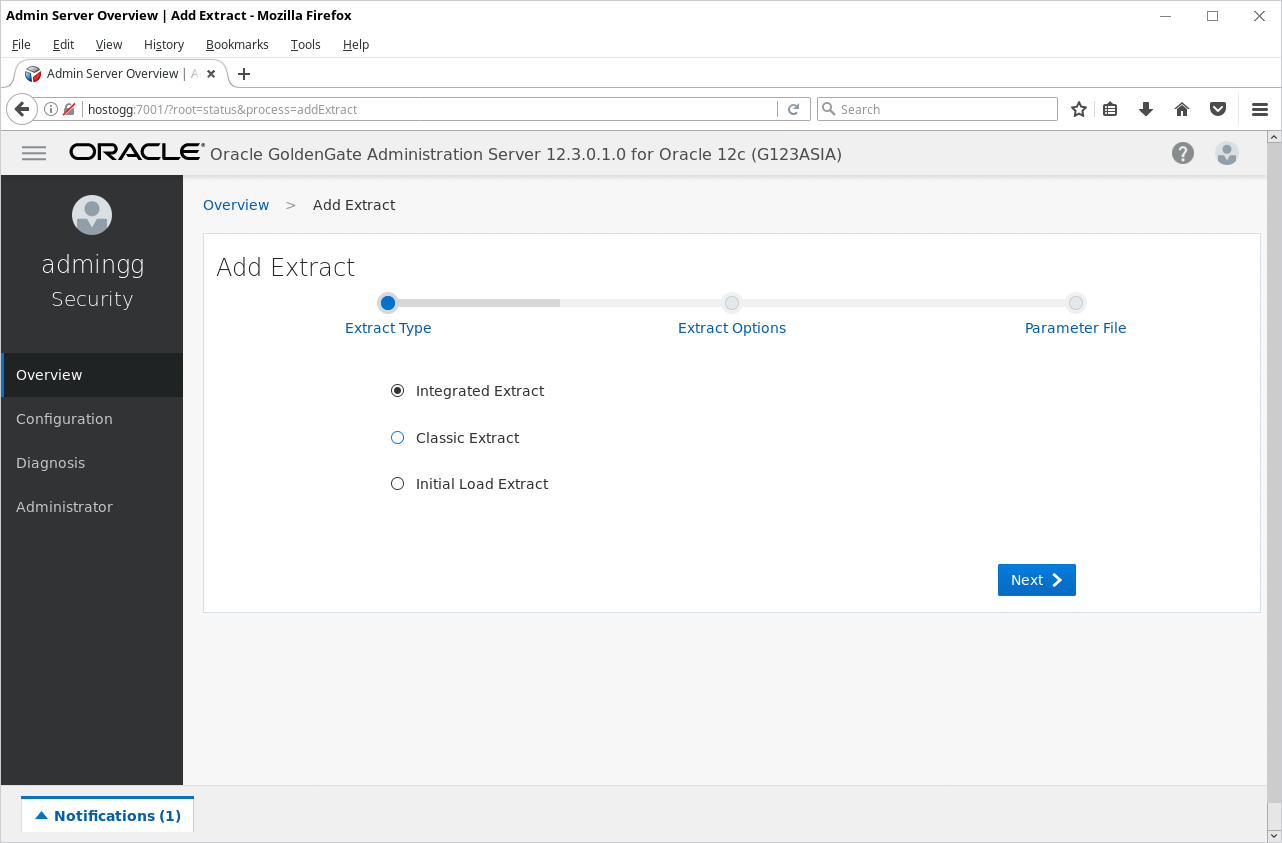The width and height of the screenshot is (1282, 843).
Task: Open the Firefox hamburger menu
Action: [x=1260, y=109]
